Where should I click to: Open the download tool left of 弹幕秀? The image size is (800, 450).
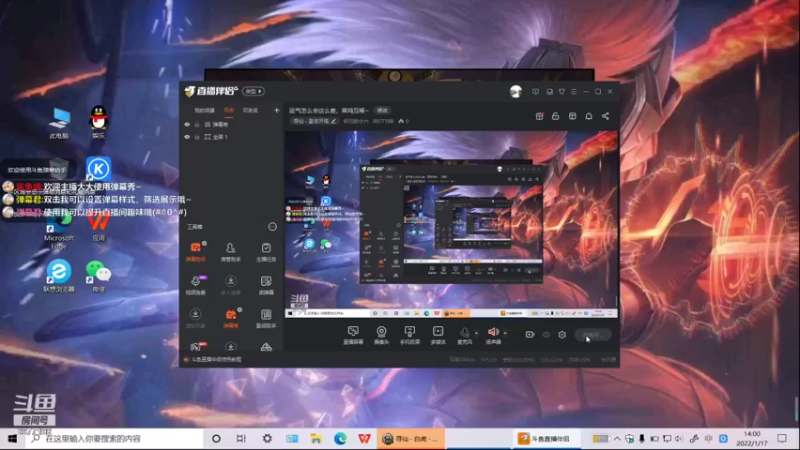195,318
